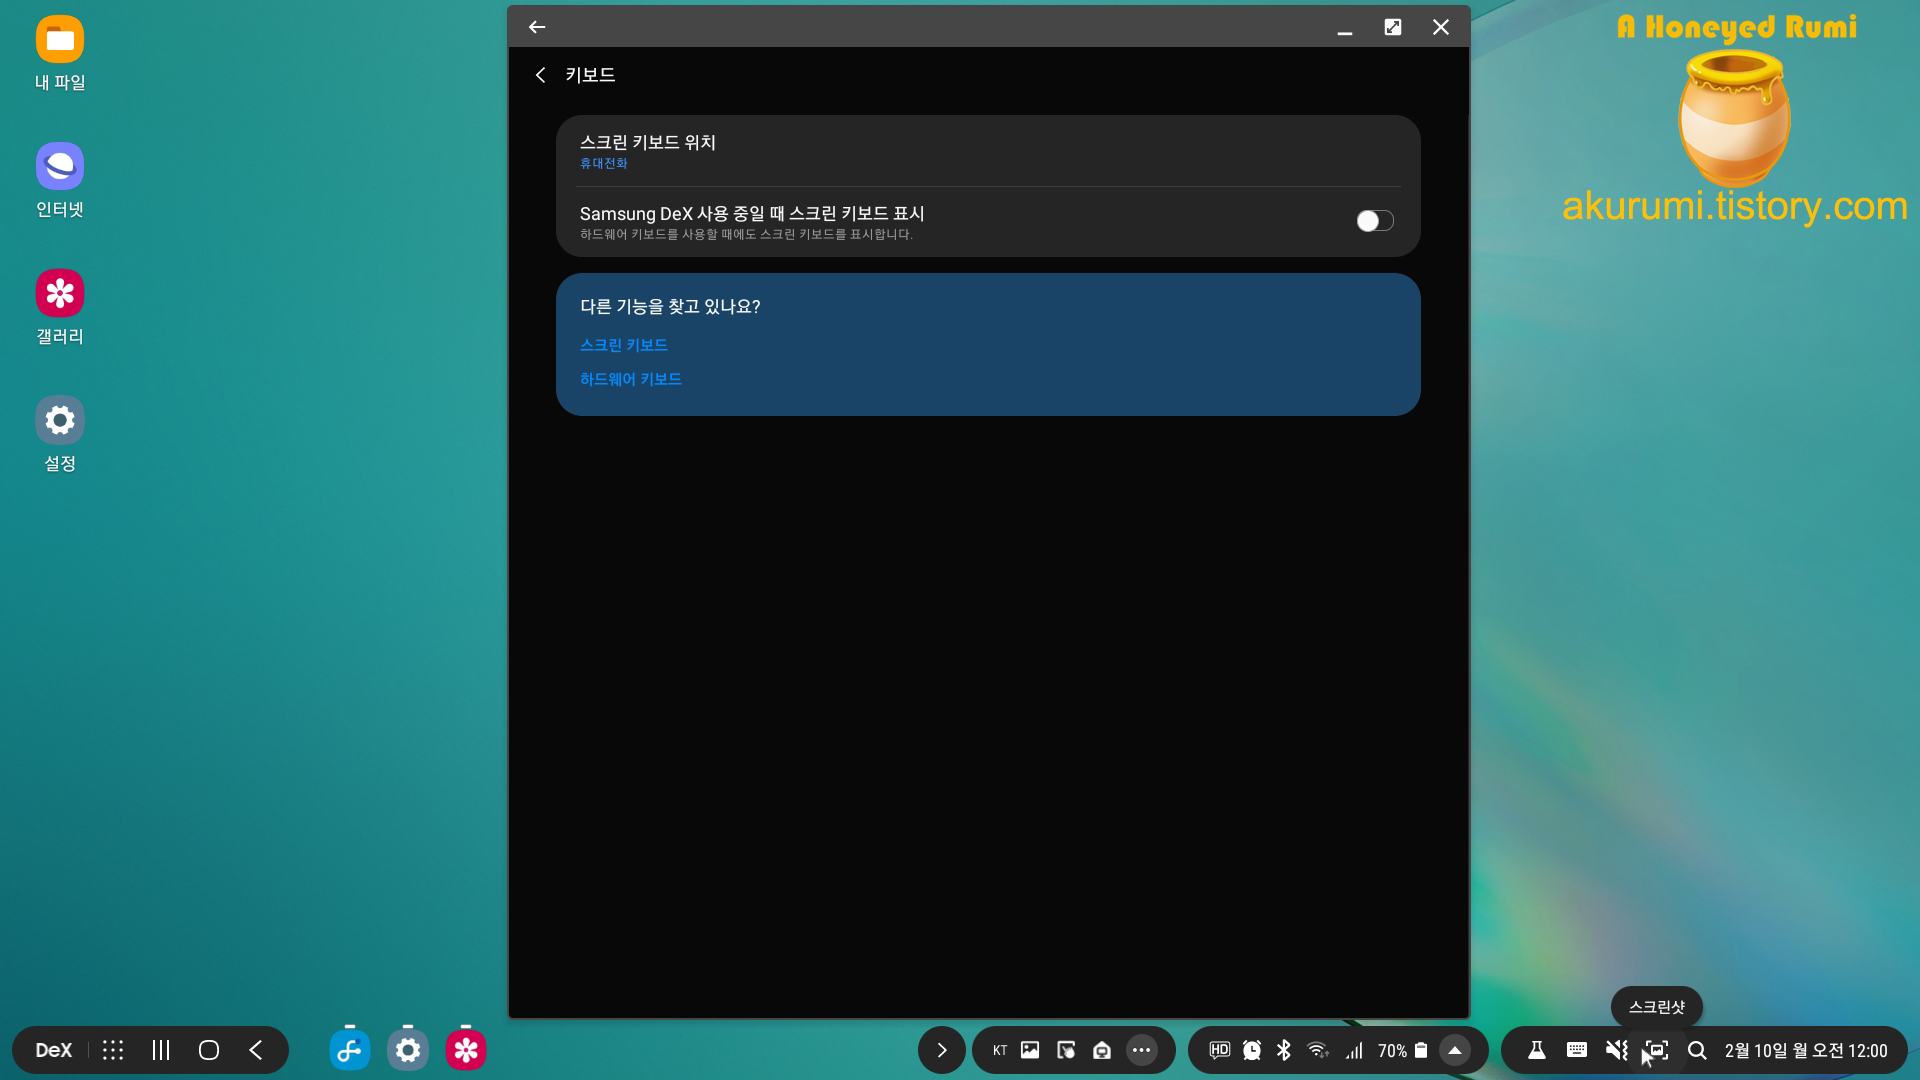The image size is (1920, 1080).
Task: Click the window title bar back arrow
Action: pyautogui.click(x=537, y=27)
